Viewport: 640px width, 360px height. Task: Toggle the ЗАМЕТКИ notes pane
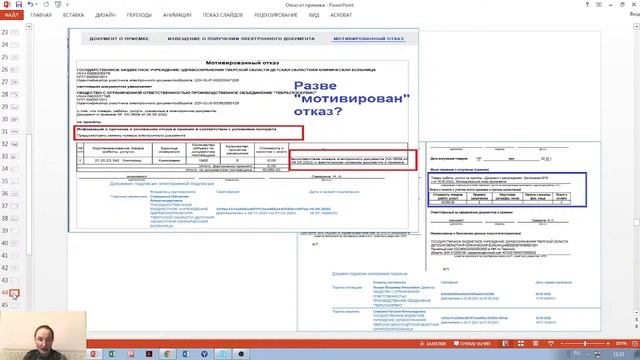pos(432,344)
